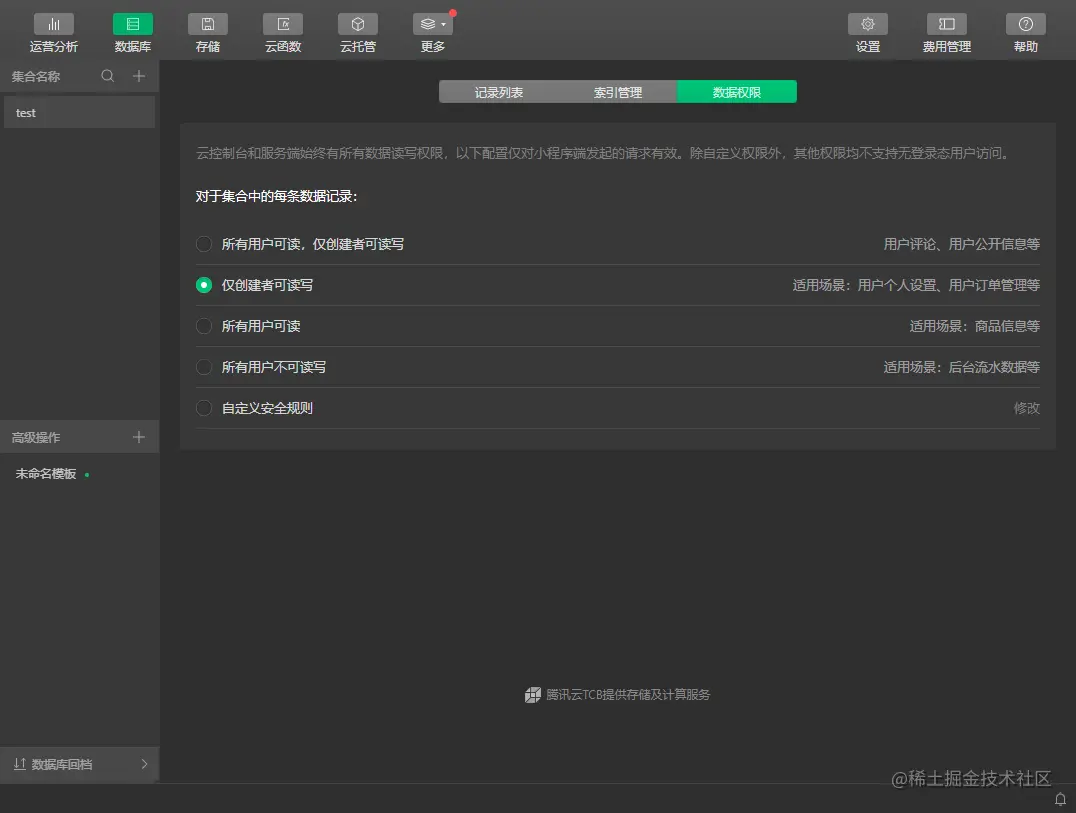Click the notification bell icon
The image size is (1076, 813).
[x=1060, y=799]
